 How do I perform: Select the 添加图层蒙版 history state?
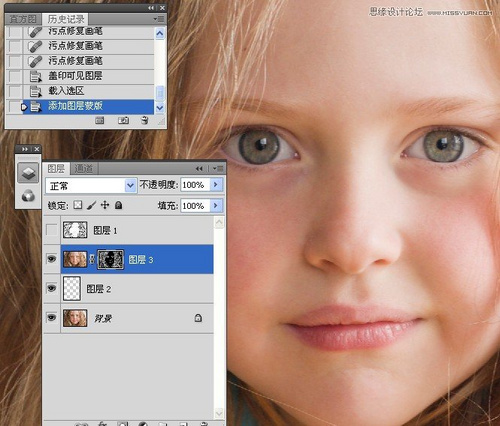80,107
